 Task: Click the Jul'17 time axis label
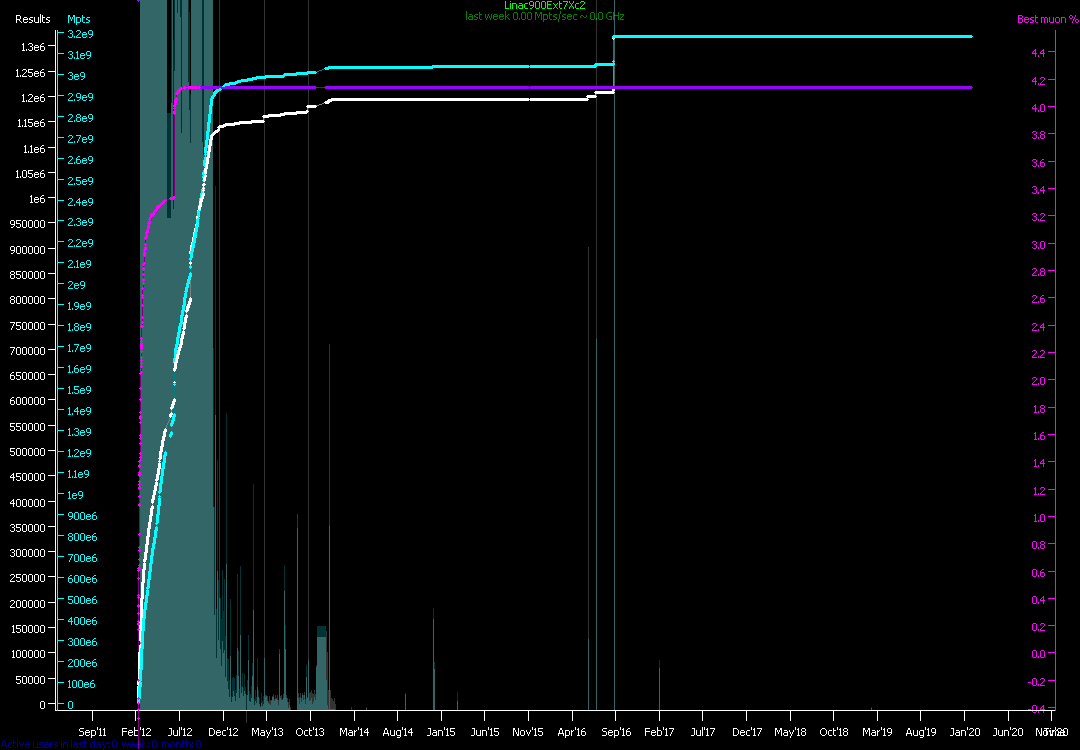(x=702, y=732)
